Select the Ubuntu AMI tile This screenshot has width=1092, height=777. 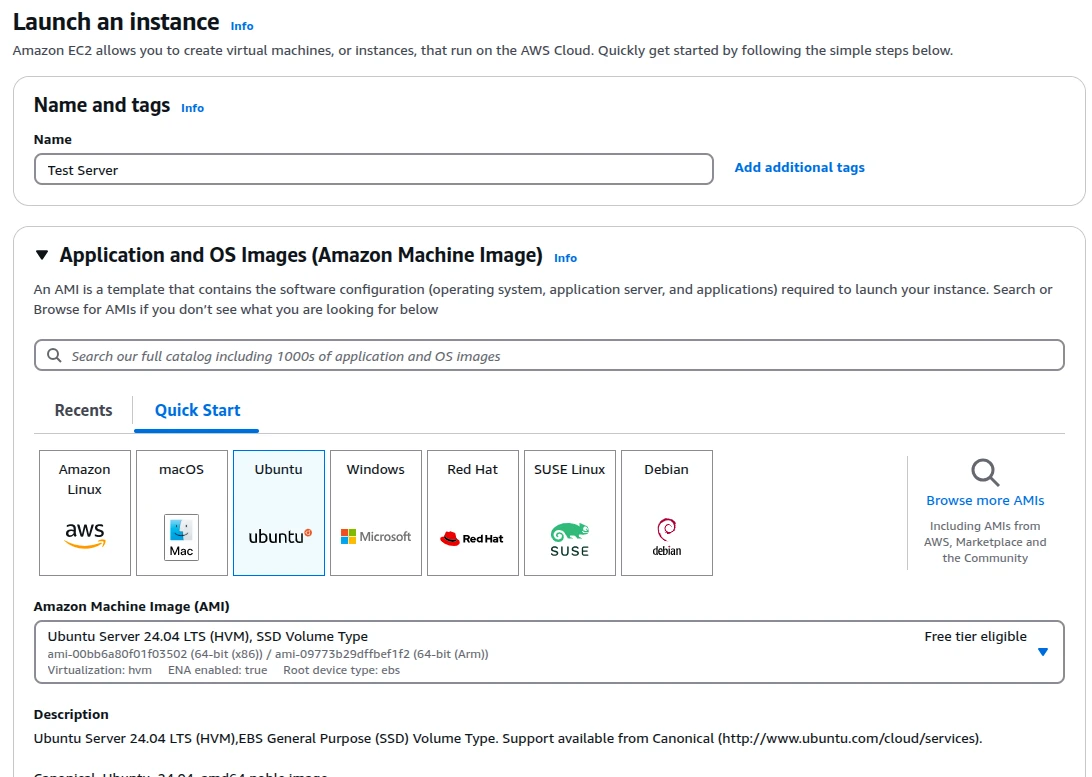coord(279,512)
